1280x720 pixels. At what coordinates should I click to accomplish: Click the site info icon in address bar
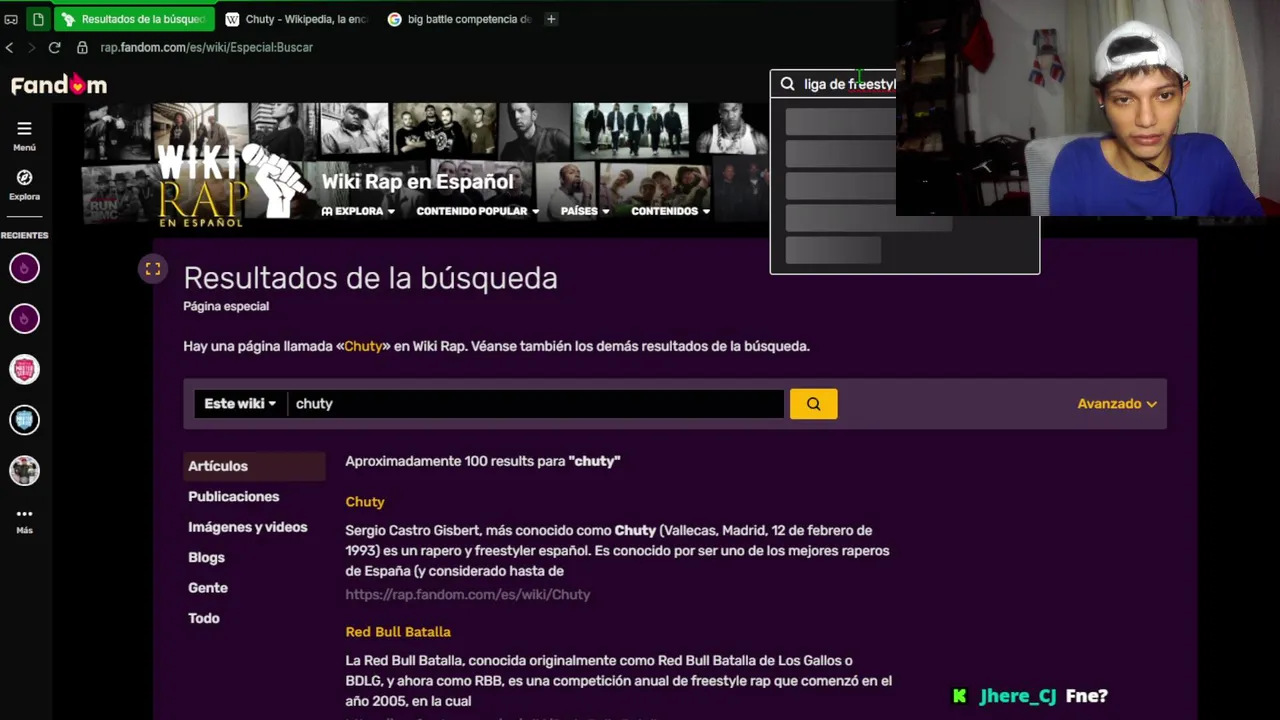[x=82, y=47]
